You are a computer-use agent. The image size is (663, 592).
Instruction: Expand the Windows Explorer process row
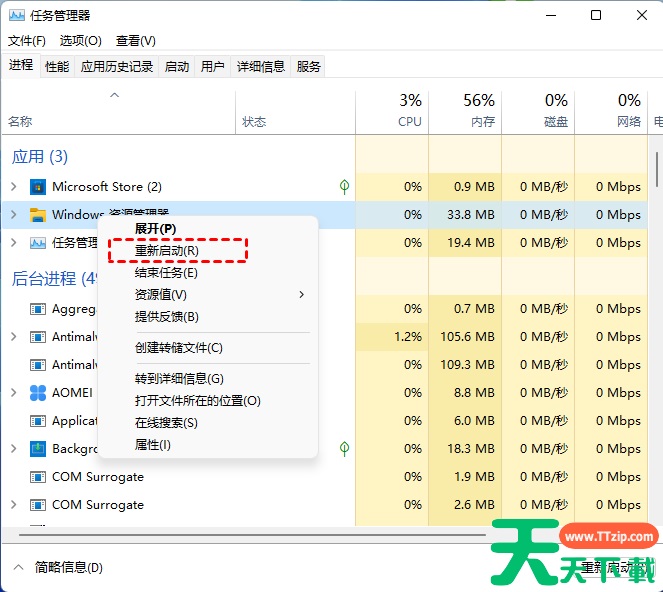tap(14, 215)
